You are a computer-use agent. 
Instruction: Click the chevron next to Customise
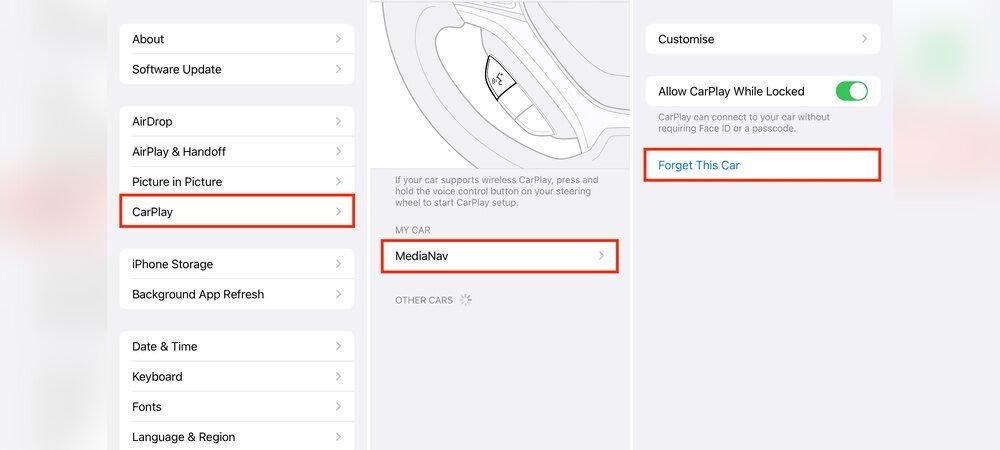pos(865,39)
